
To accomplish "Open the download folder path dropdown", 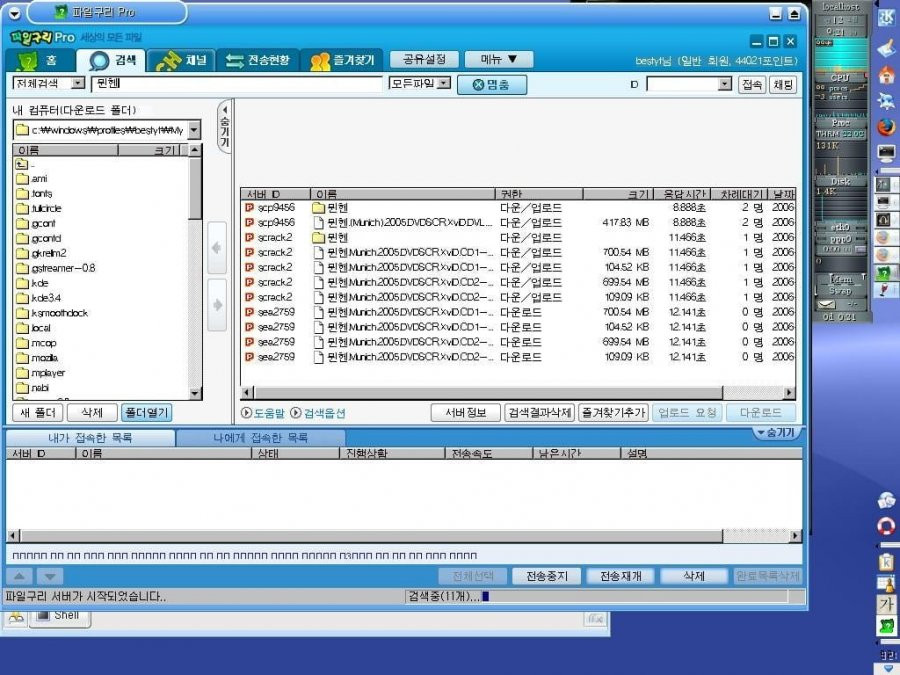I will [194, 130].
